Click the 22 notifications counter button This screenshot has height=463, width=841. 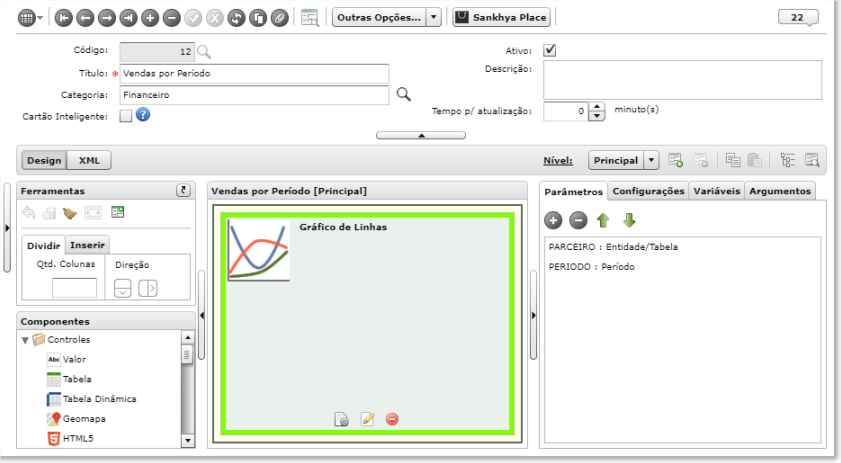click(x=798, y=17)
